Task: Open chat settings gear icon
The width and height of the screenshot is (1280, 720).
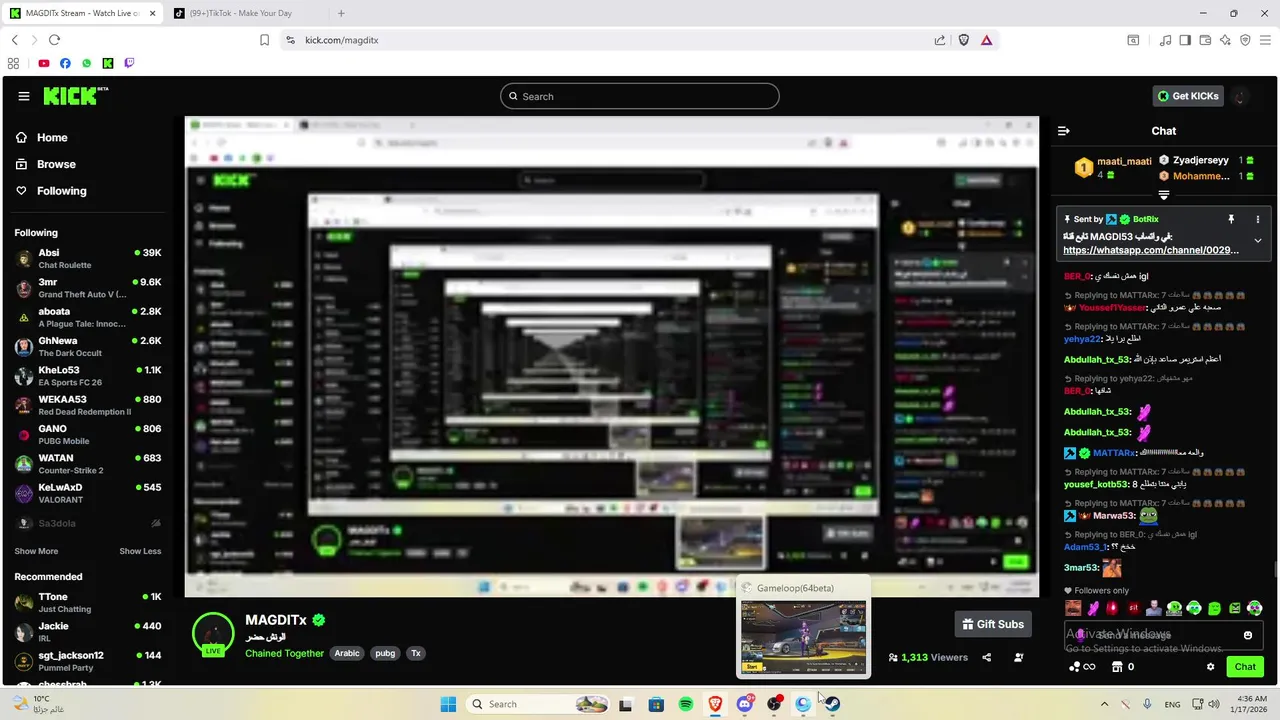Action: (x=1210, y=667)
